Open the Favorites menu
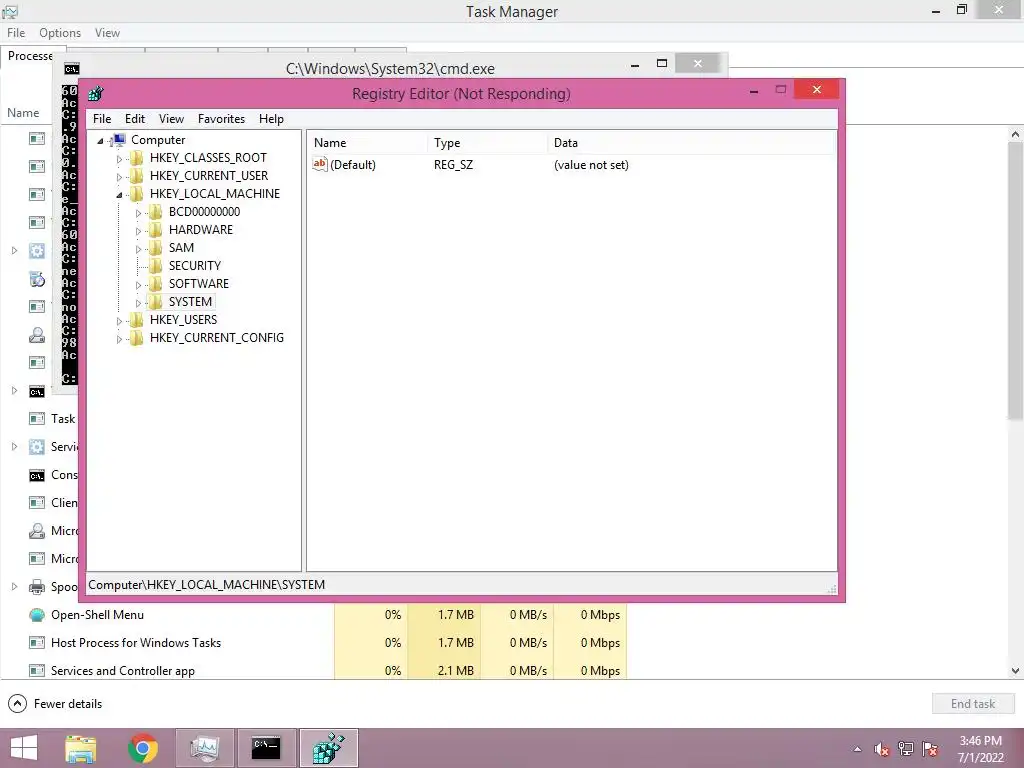The image size is (1024, 768). click(221, 119)
